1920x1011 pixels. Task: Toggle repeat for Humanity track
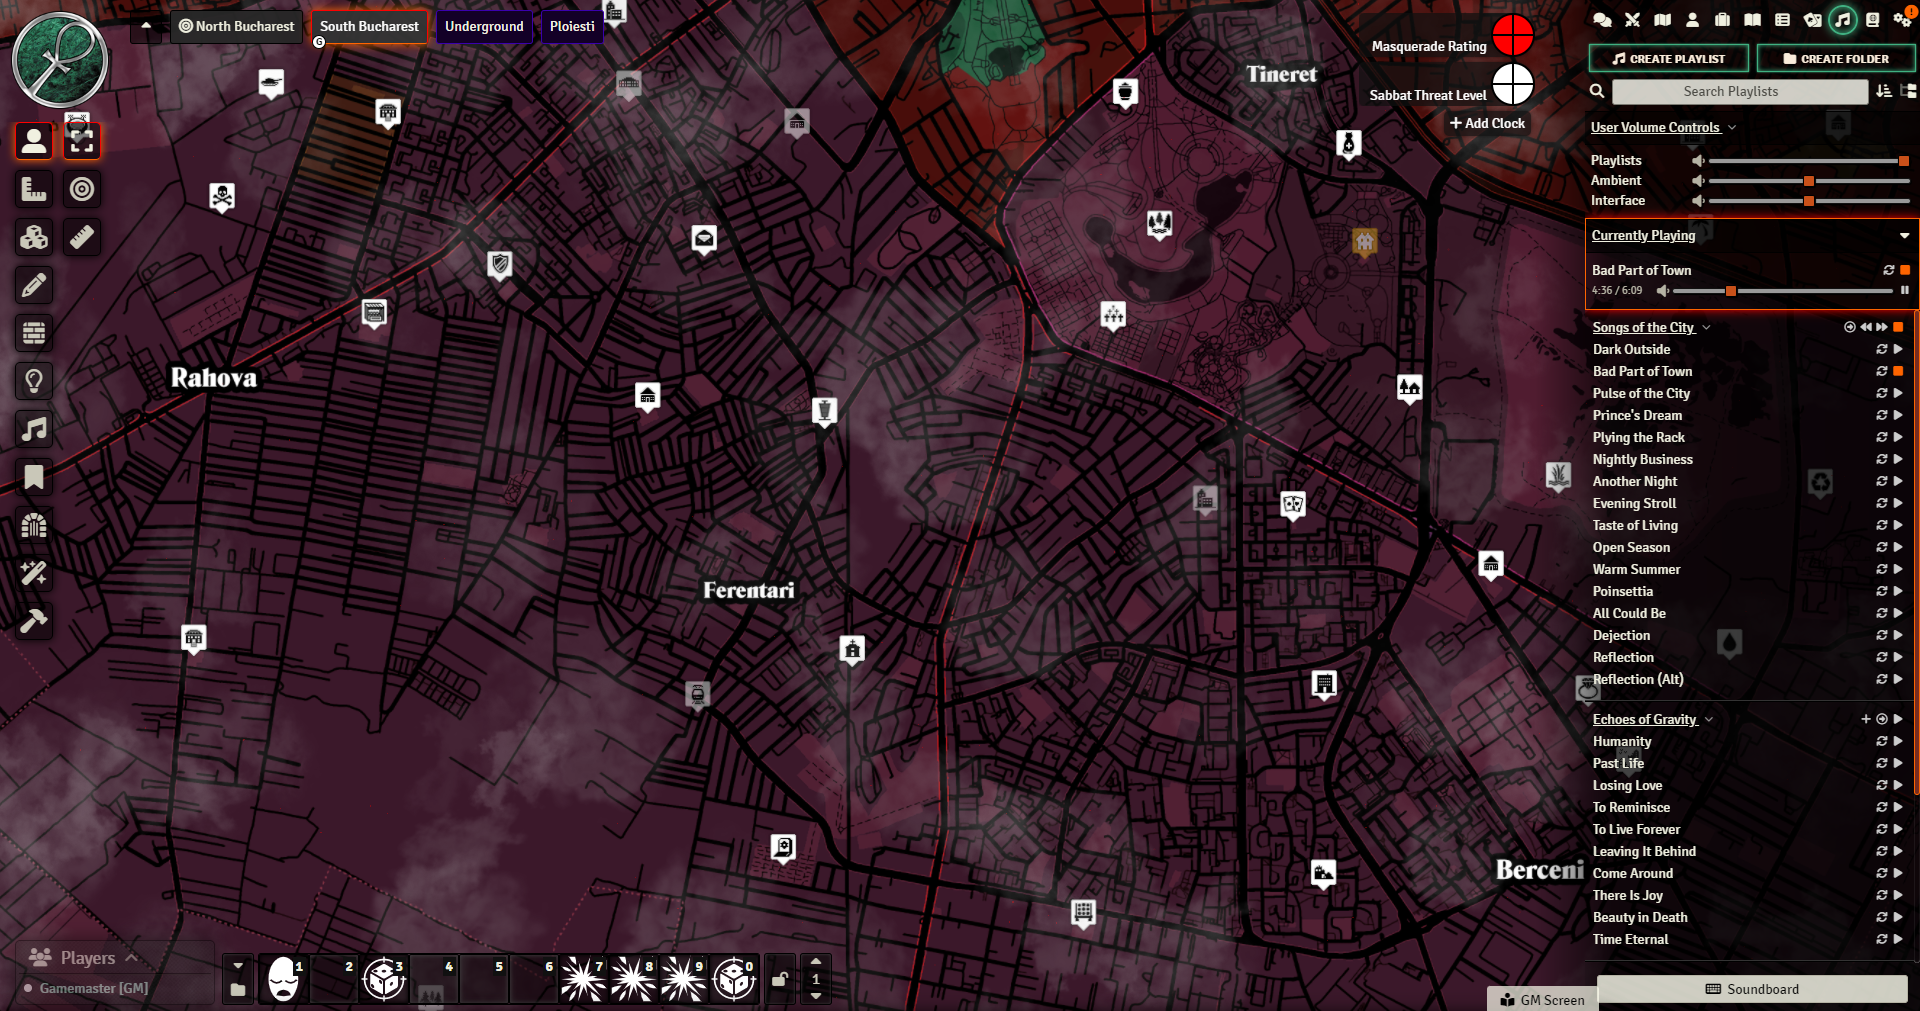tap(1881, 741)
